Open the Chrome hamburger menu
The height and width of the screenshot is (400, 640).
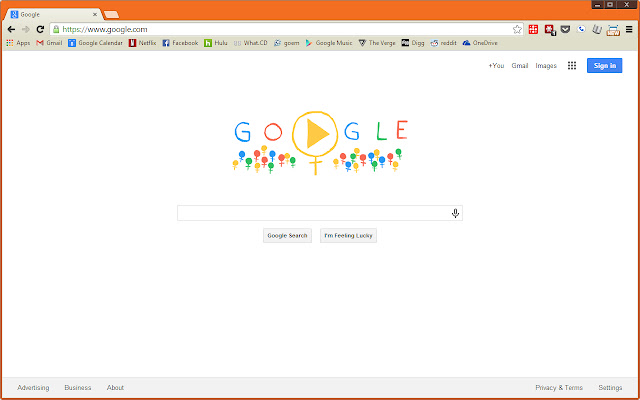click(x=629, y=29)
